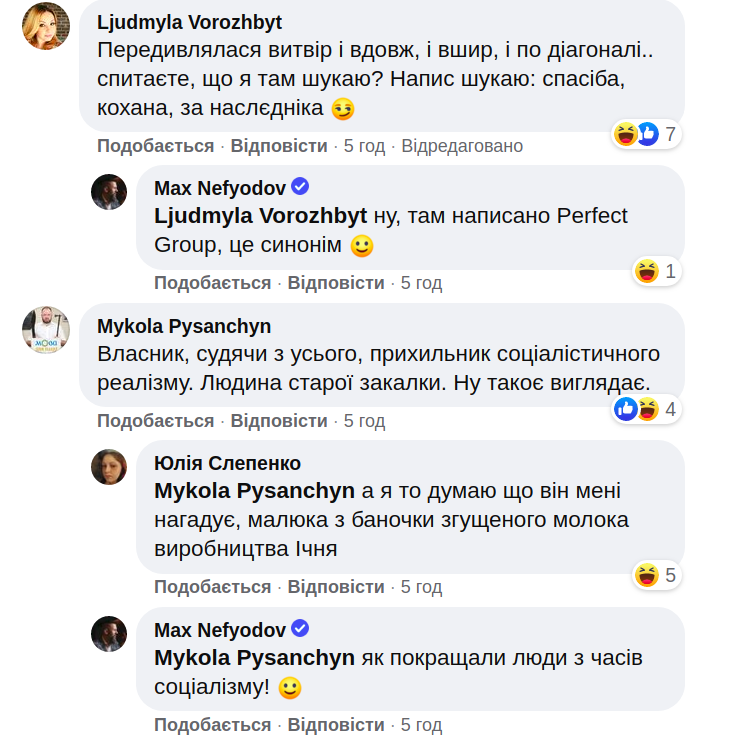Like the last Max Nefyodov reply

pyautogui.click(x=212, y=725)
